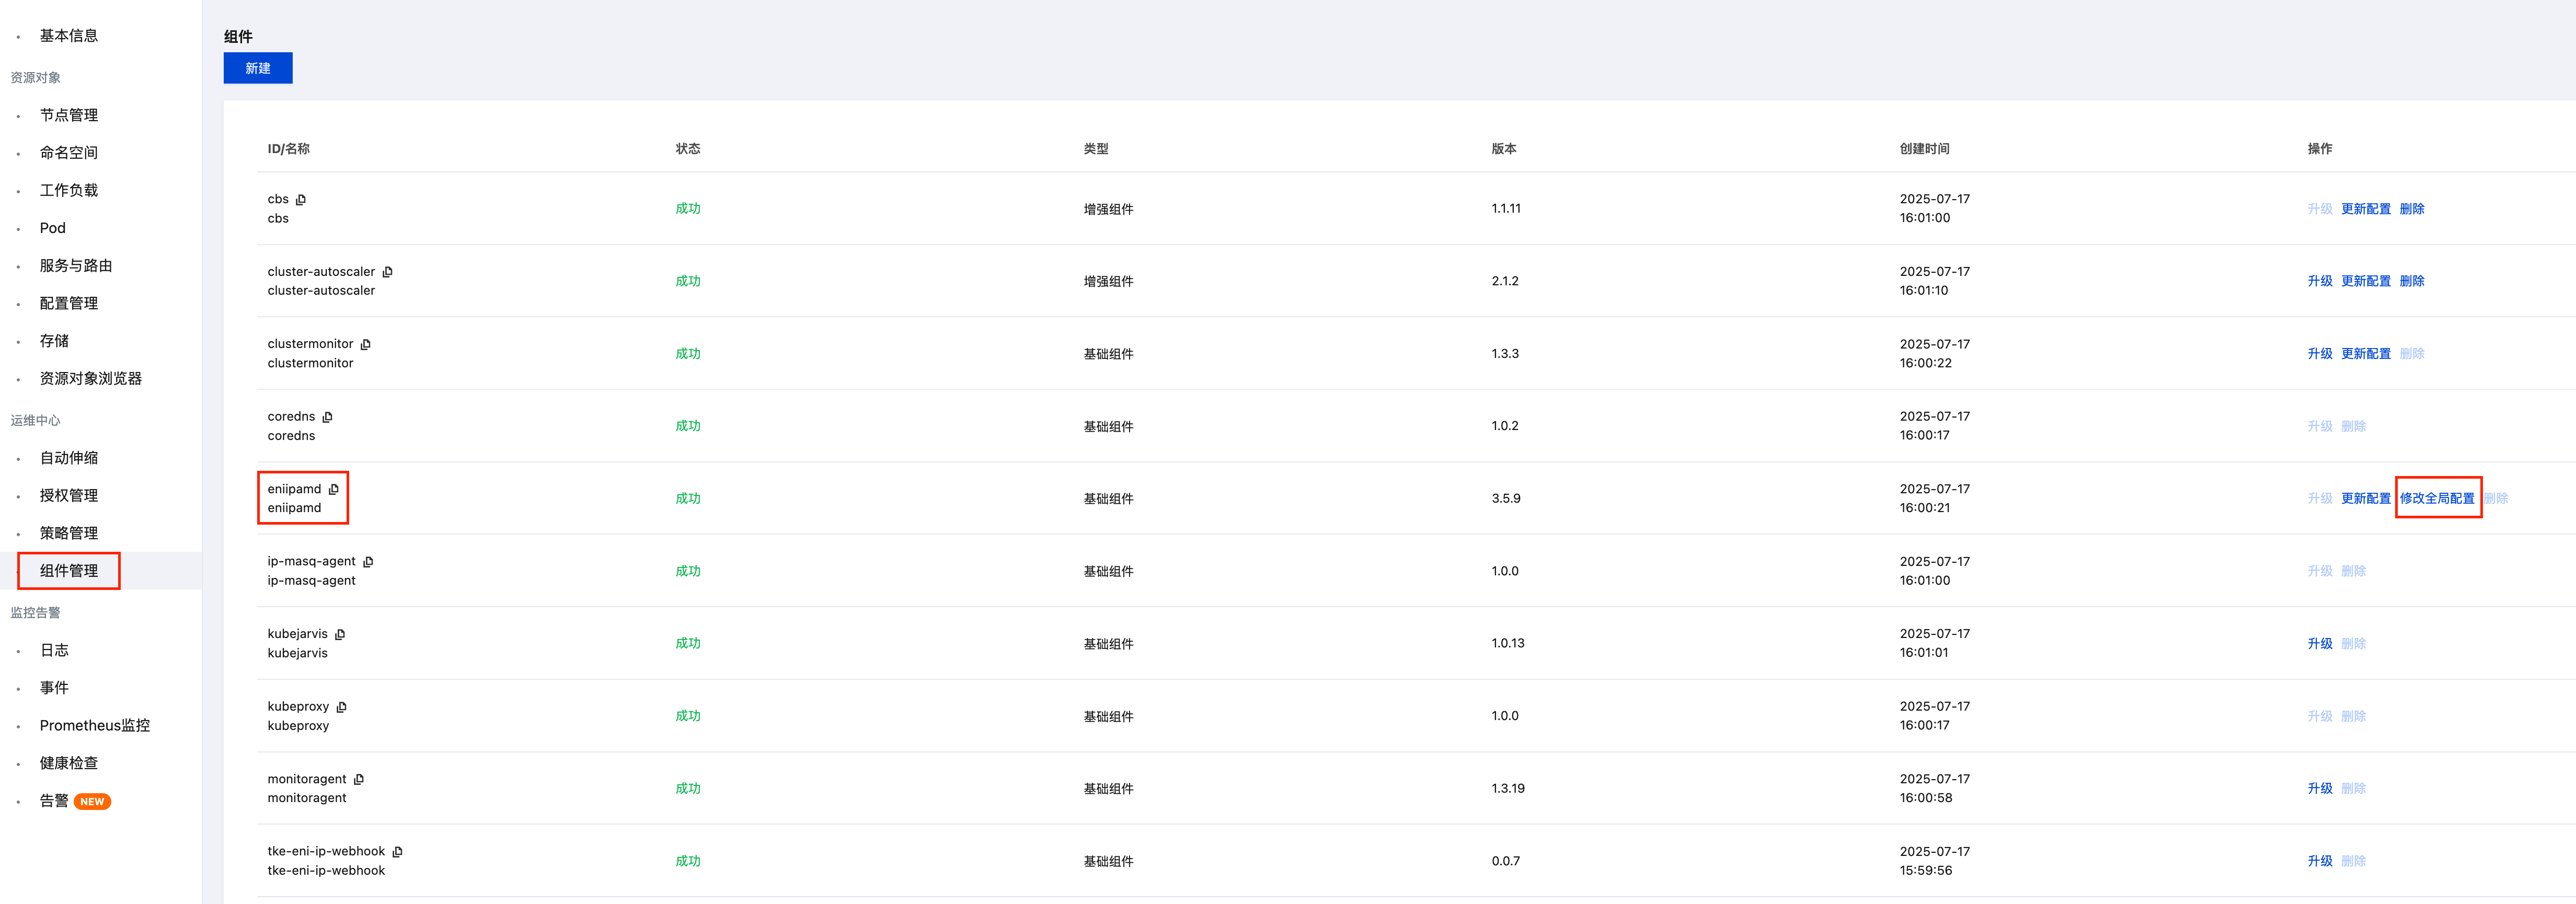Copy the coredns component ID
The width and height of the screenshot is (2576, 904).
[x=328, y=417]
